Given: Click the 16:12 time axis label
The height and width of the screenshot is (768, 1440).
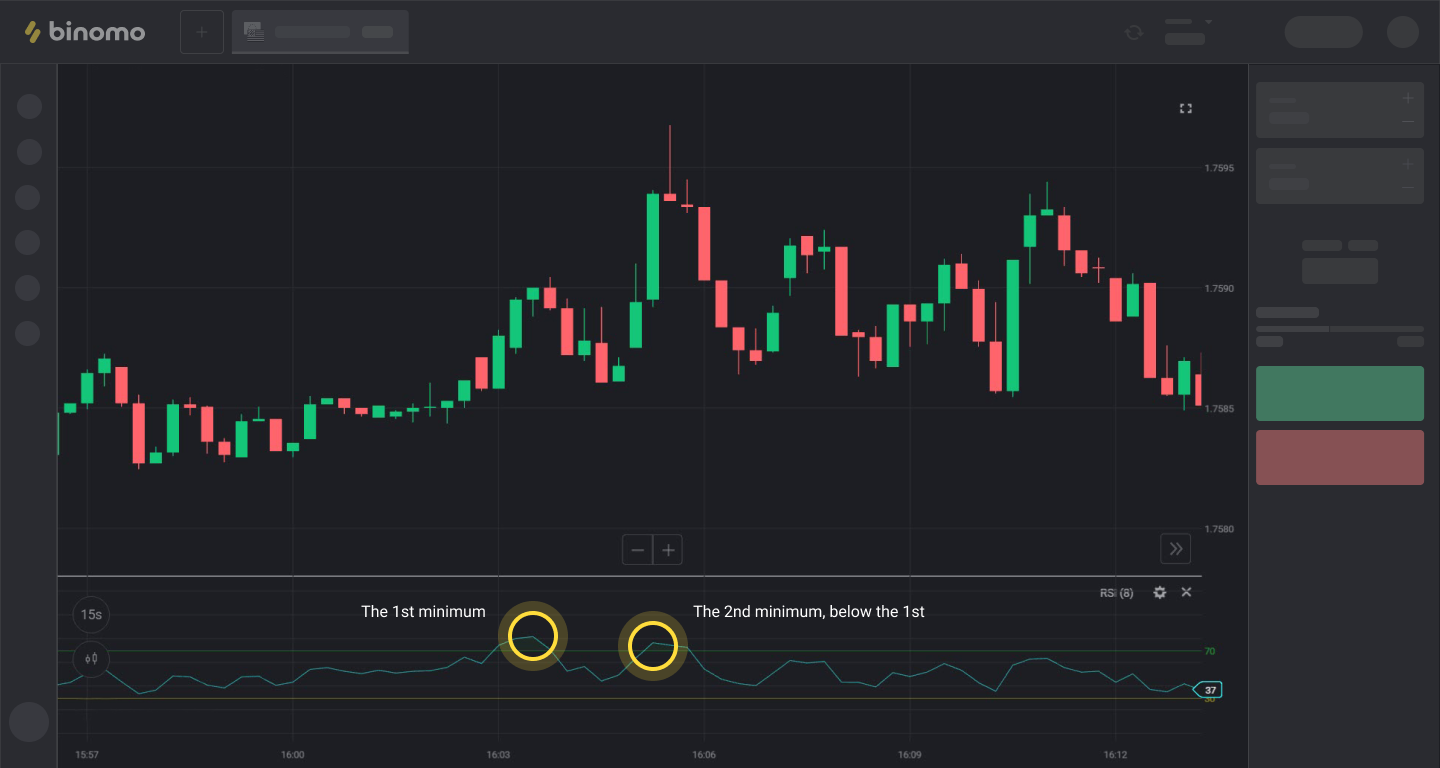Looking at the screenshot, I should (x=1115, y=755).
